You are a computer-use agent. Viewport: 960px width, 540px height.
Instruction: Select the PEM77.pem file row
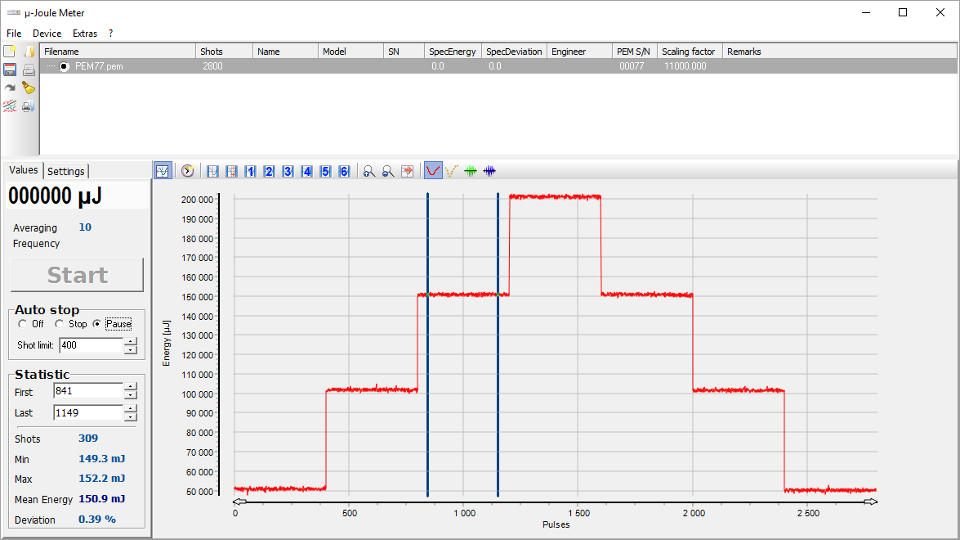(99, 66)
